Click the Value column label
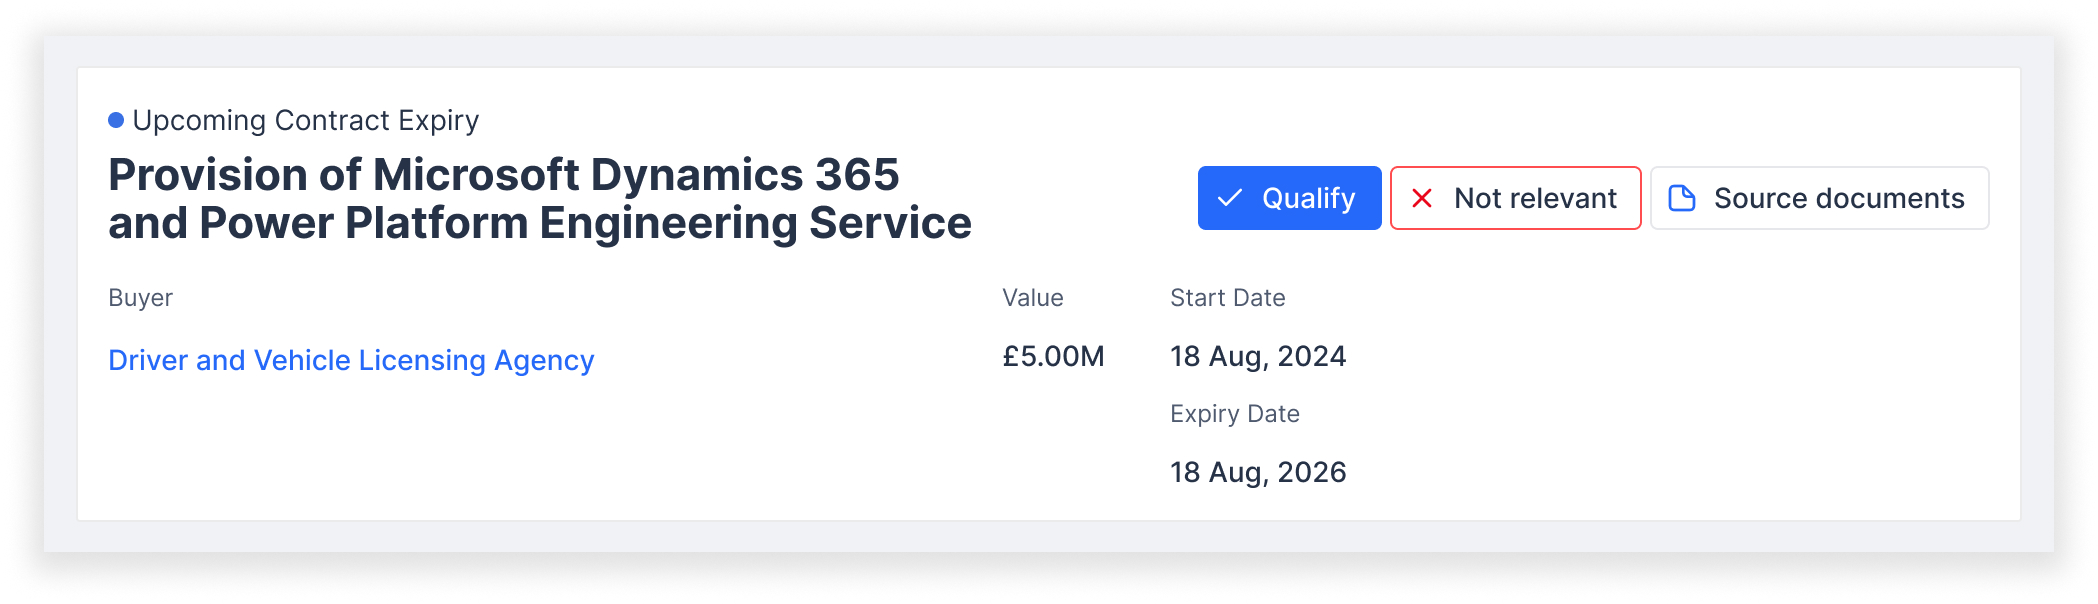Screen dimensions: 2098x604 1033,298
